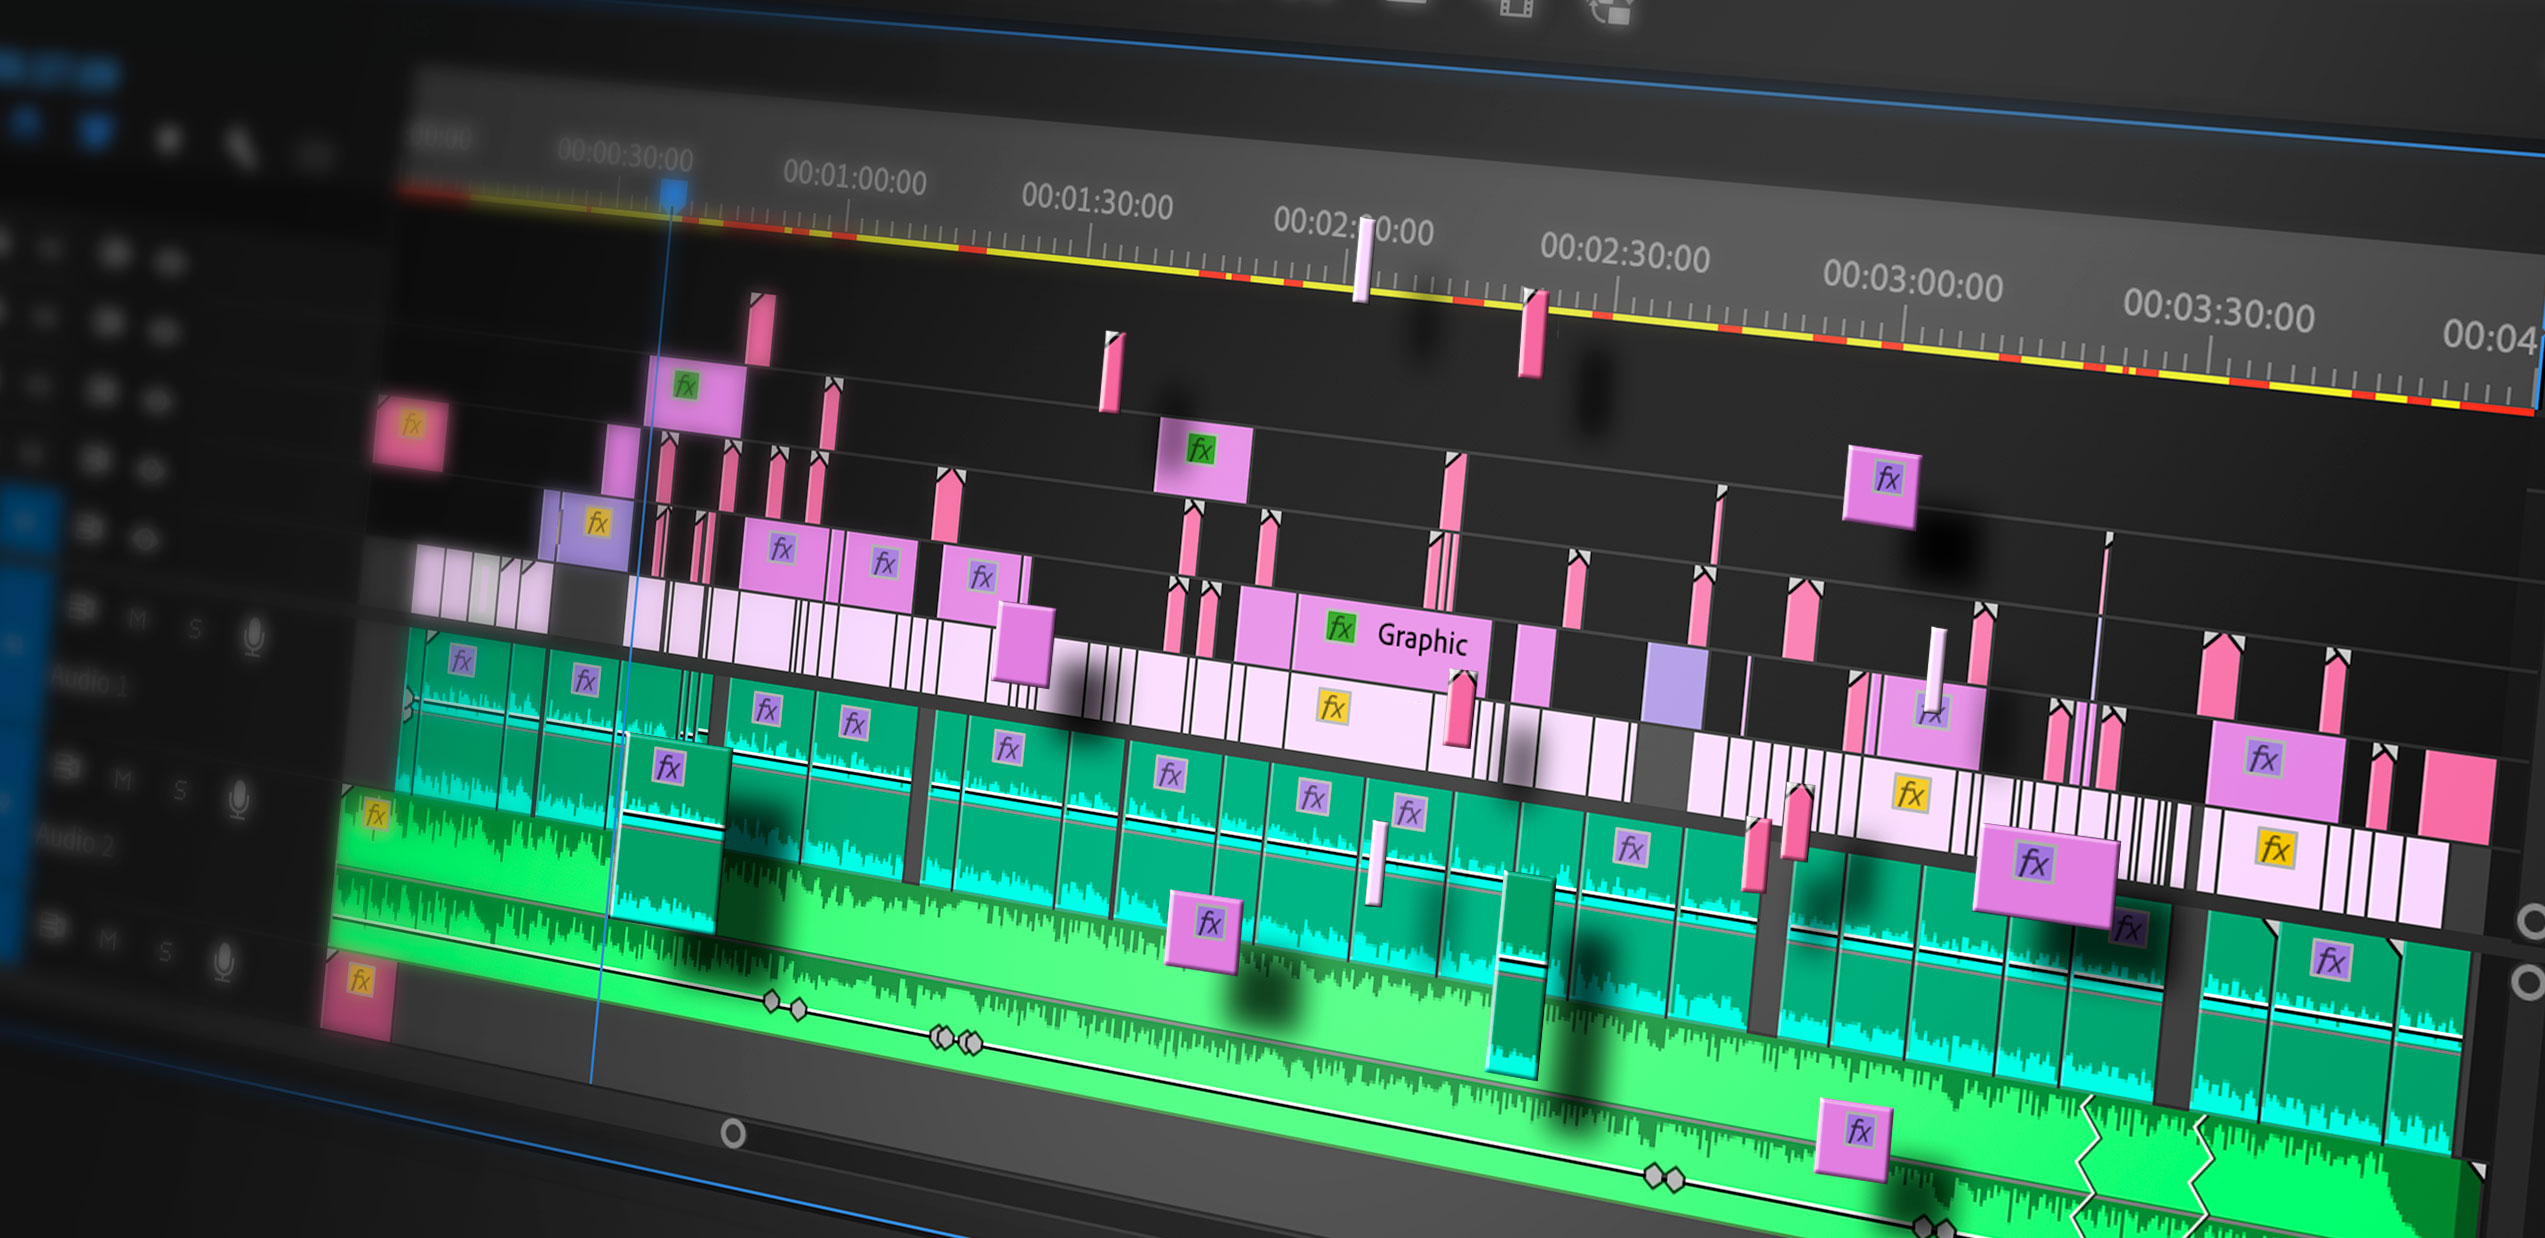Screen dimensions: 2545x1238
Task: Toggle S on the track below Audio 2
Action: click(166, 951)
